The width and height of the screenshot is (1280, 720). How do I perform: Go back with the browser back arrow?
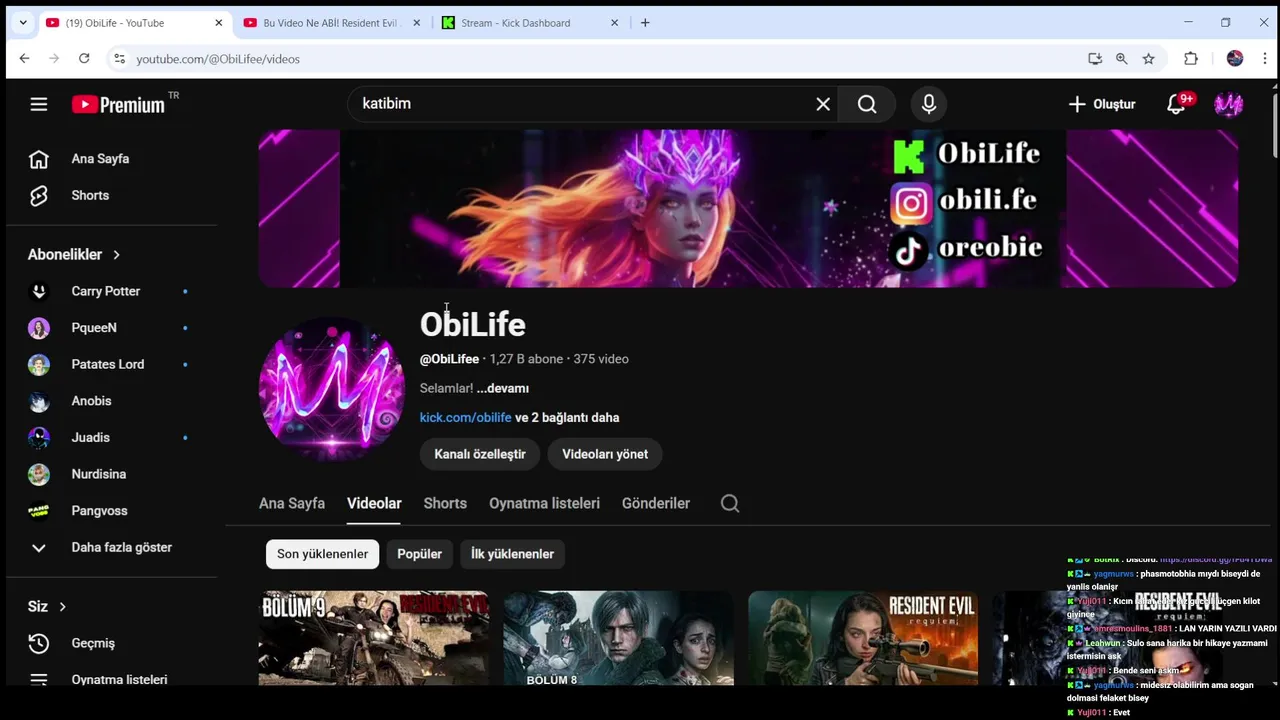[x=24, y=59]
